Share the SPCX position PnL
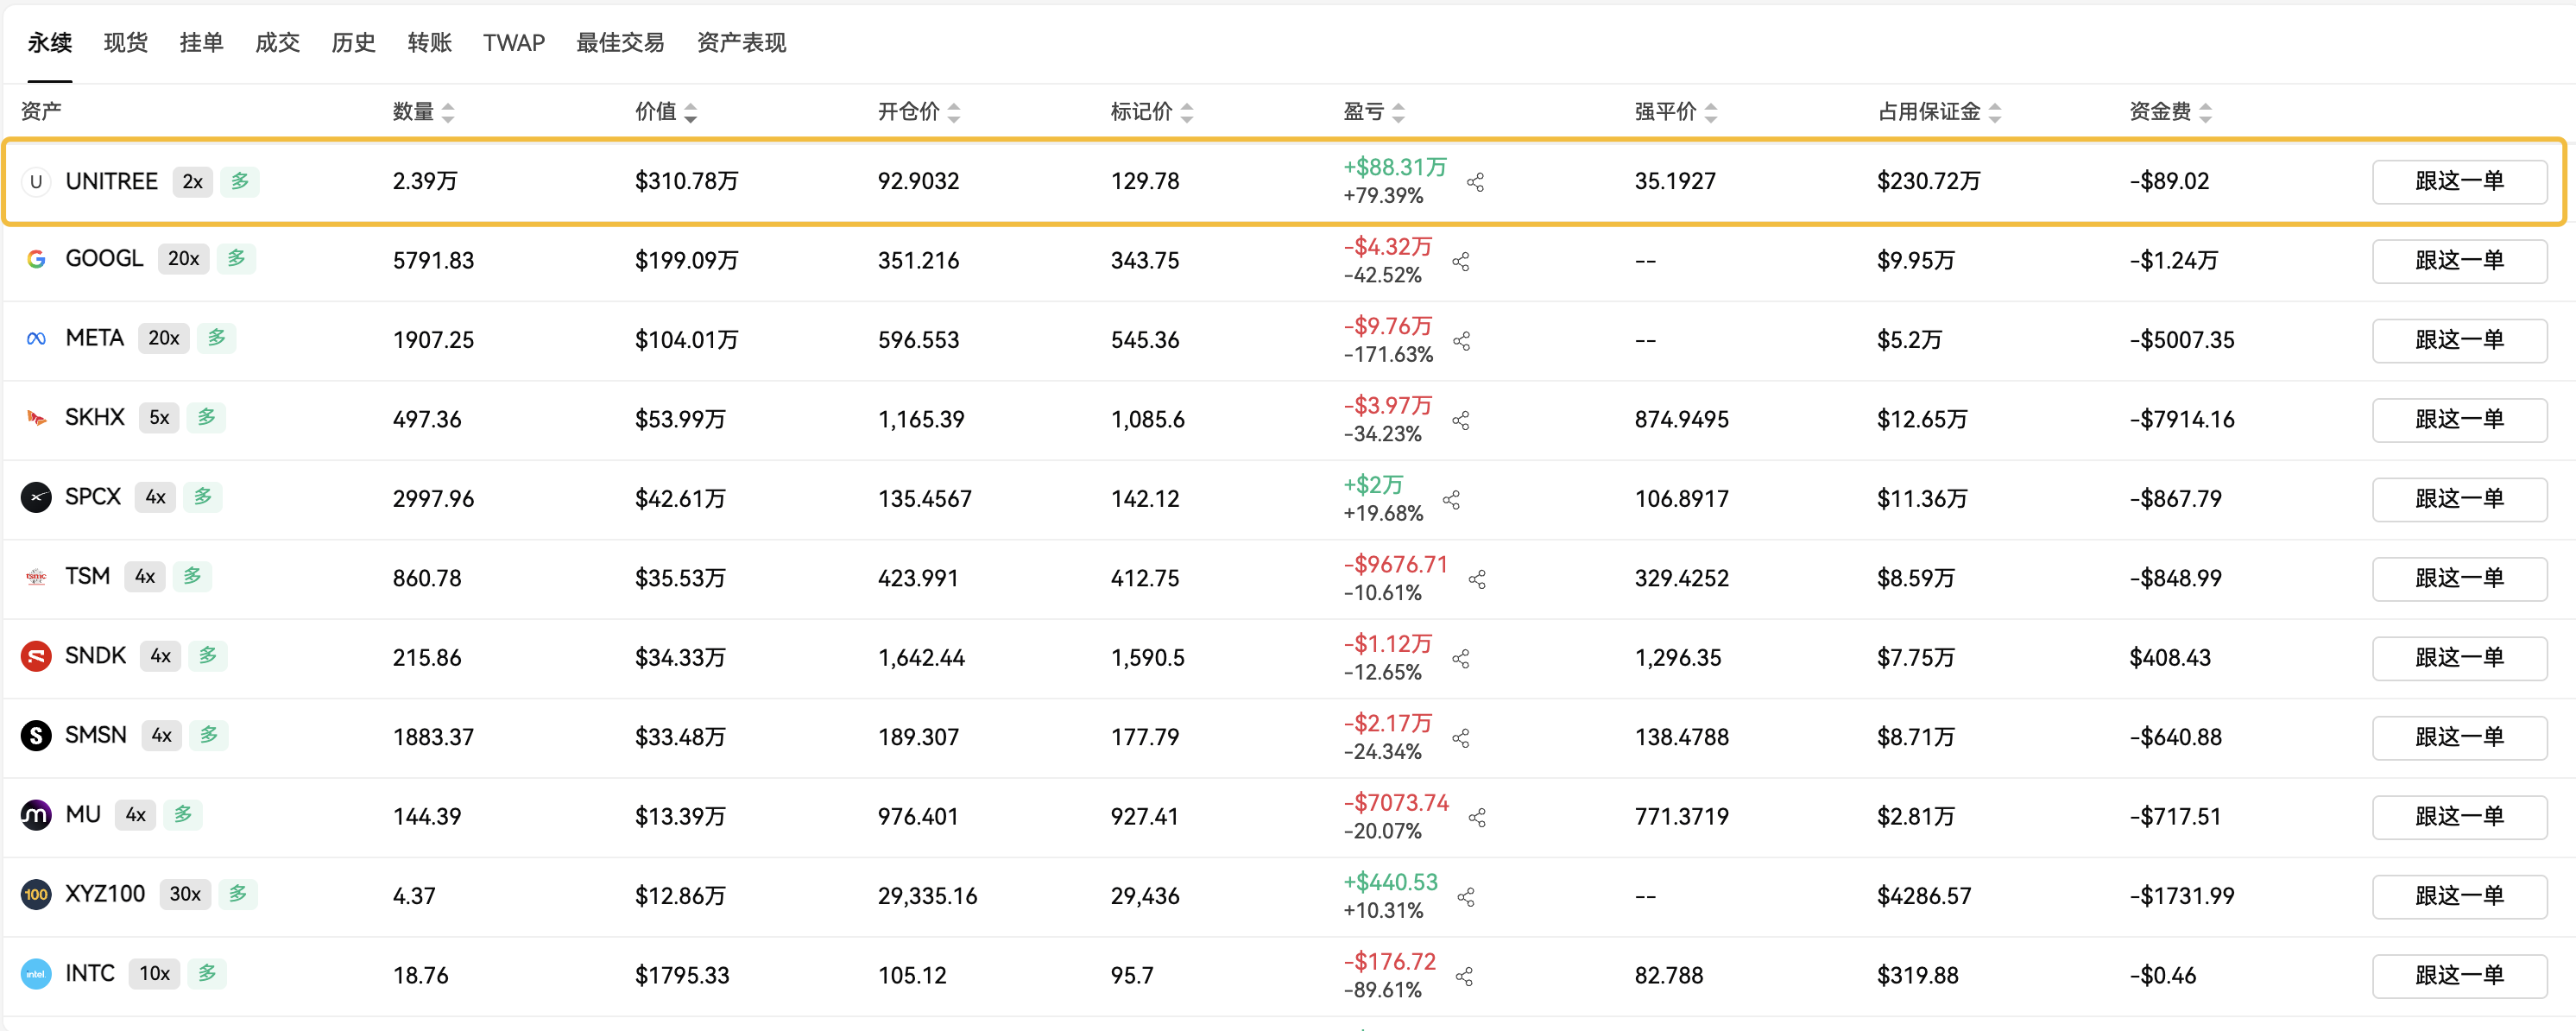This screenshot has height=1031, width=2576. click(1452, 499)
